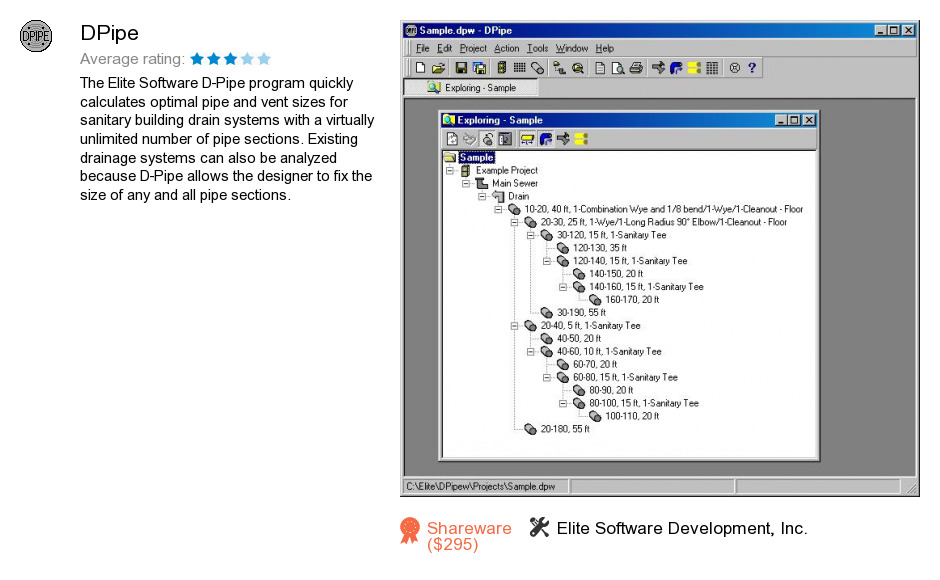
Task: Collapse the Drain node
Action: 482,196
